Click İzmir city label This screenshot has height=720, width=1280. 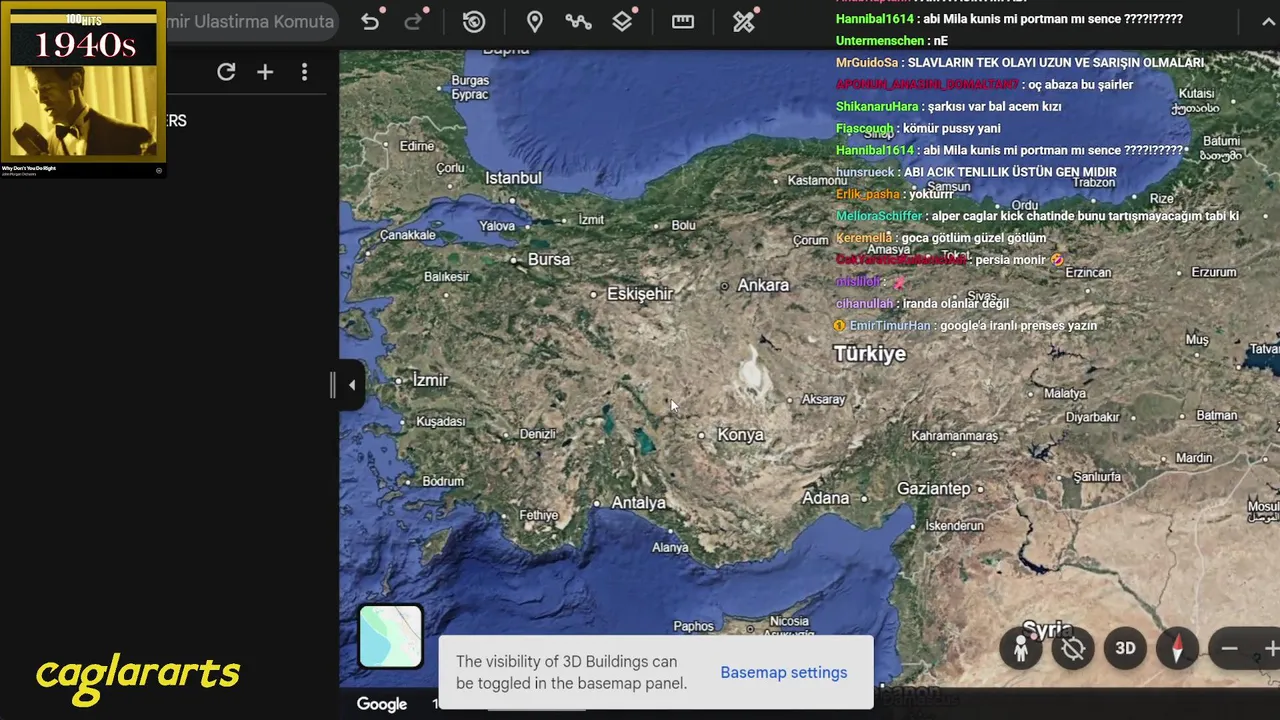[430, 380]
